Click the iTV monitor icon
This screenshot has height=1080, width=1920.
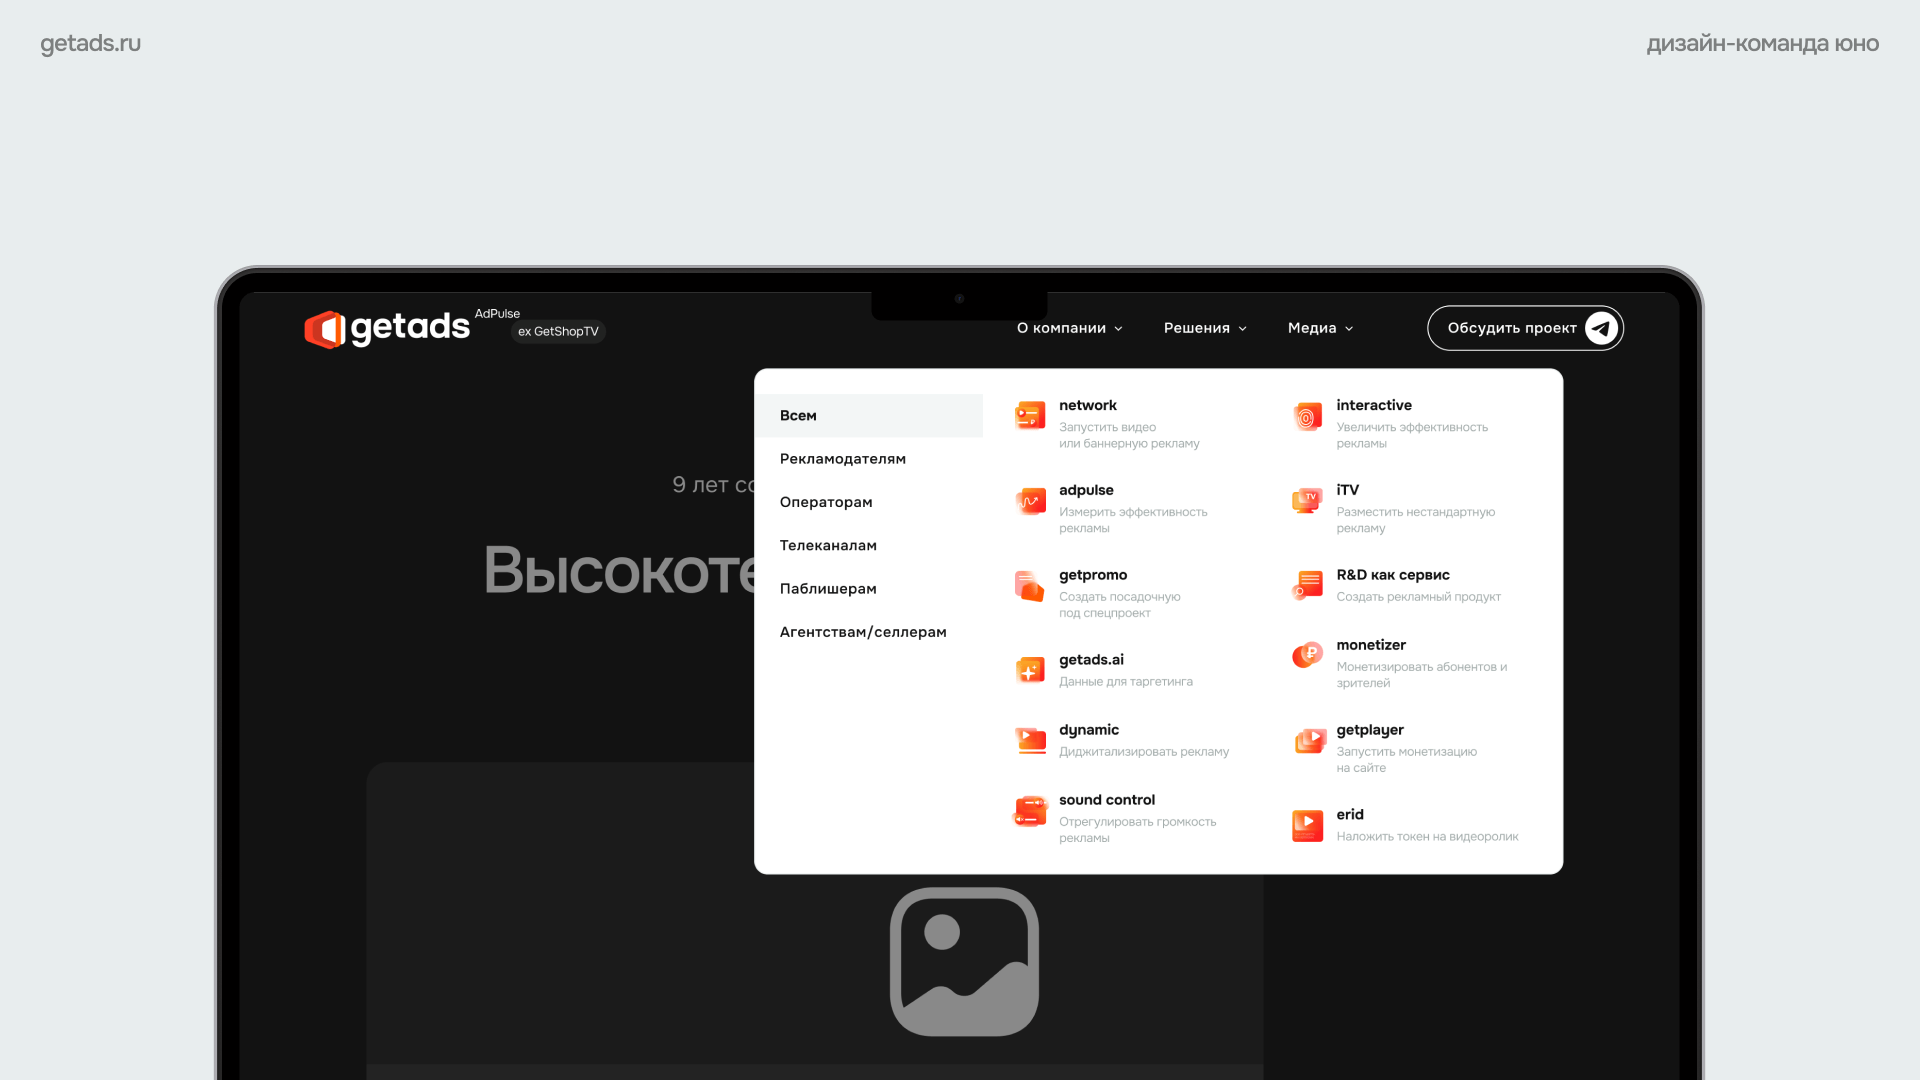[1307, 500]
